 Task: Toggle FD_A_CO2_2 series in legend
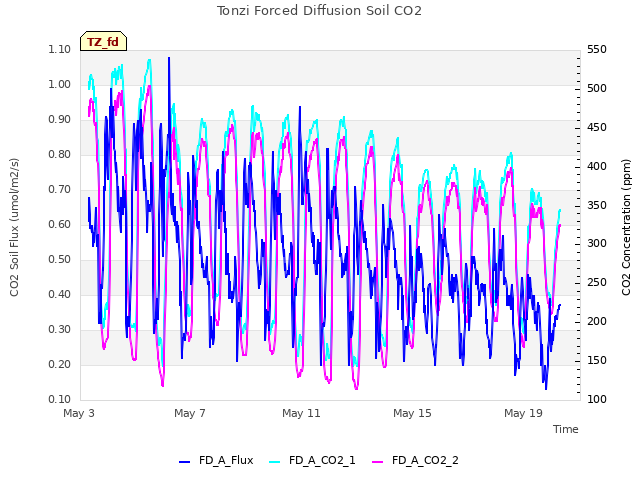tap(416, 460)
